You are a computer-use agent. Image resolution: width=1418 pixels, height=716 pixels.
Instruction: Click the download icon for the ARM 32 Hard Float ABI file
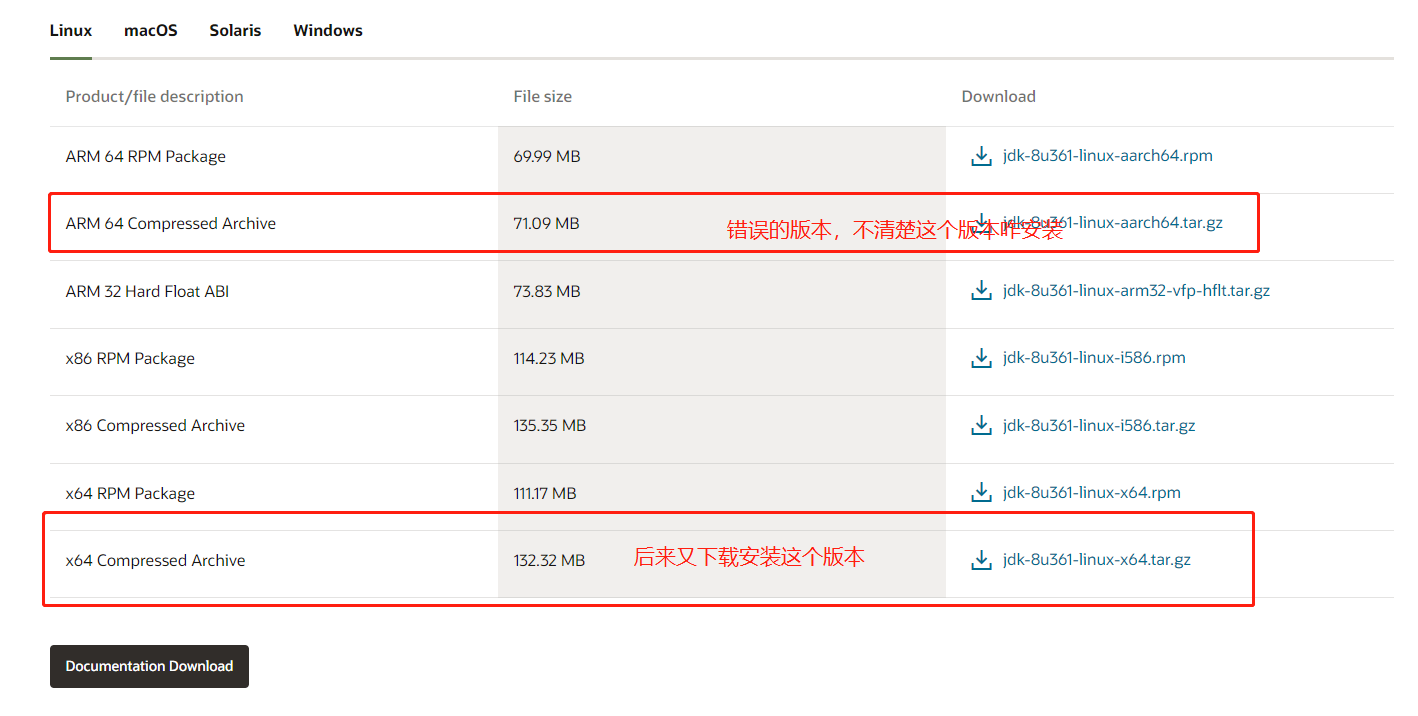[981, 290]
